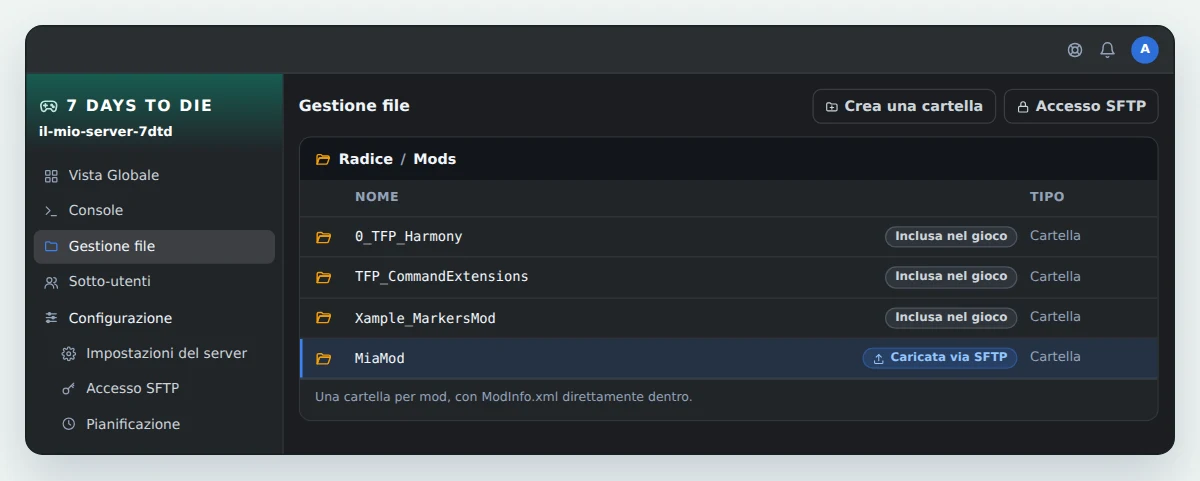Click the TIPO column header
This screenshot has width=1200, height=481.
(1047, 197)
